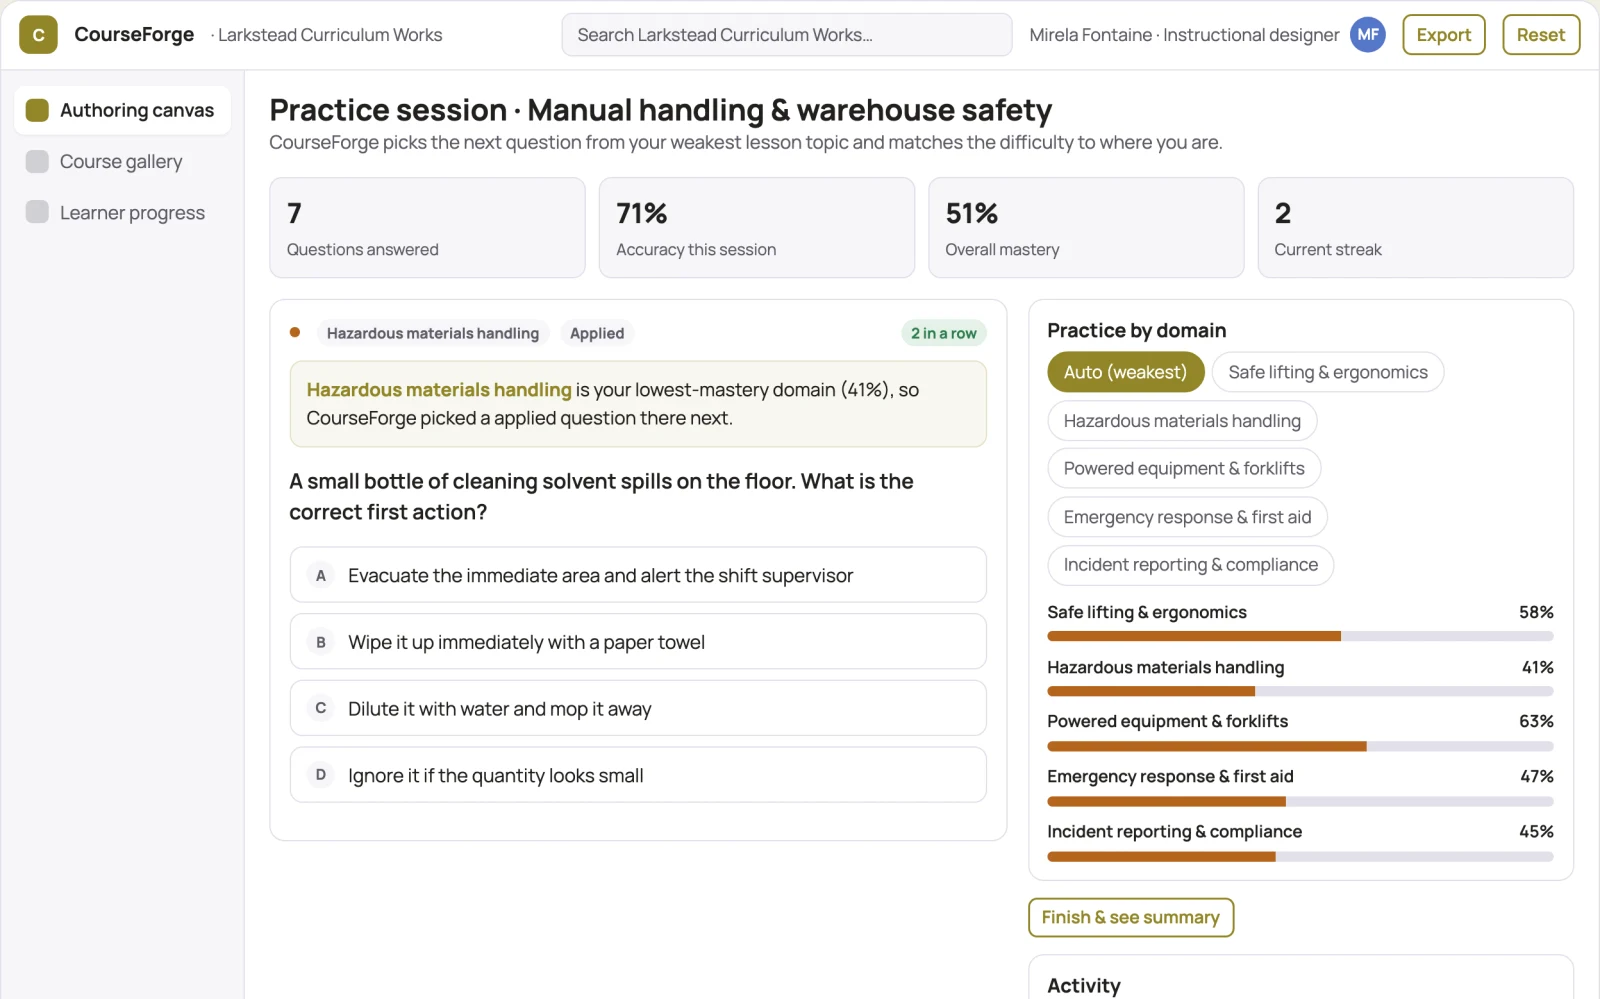This screenshot has width=1600, height=999.
Task: Choose the Powered equipment & forklifts chip
Action: point(1184,468)
